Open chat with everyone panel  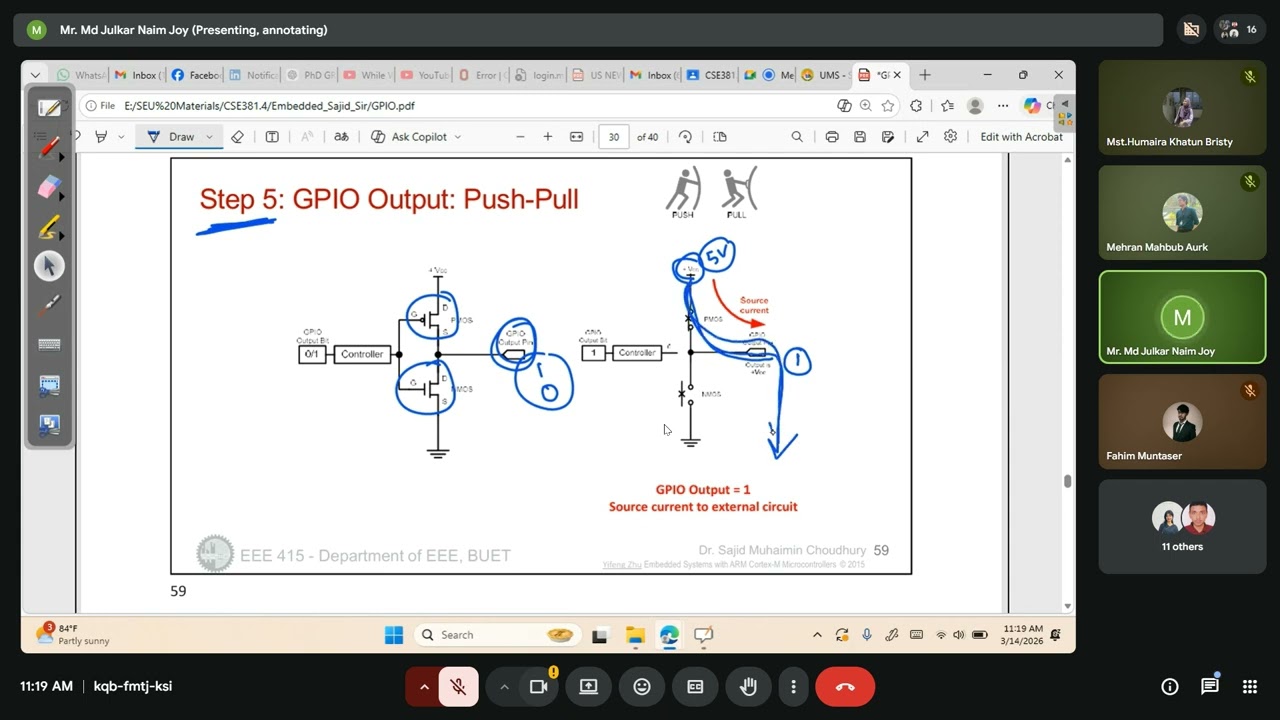1210,686
